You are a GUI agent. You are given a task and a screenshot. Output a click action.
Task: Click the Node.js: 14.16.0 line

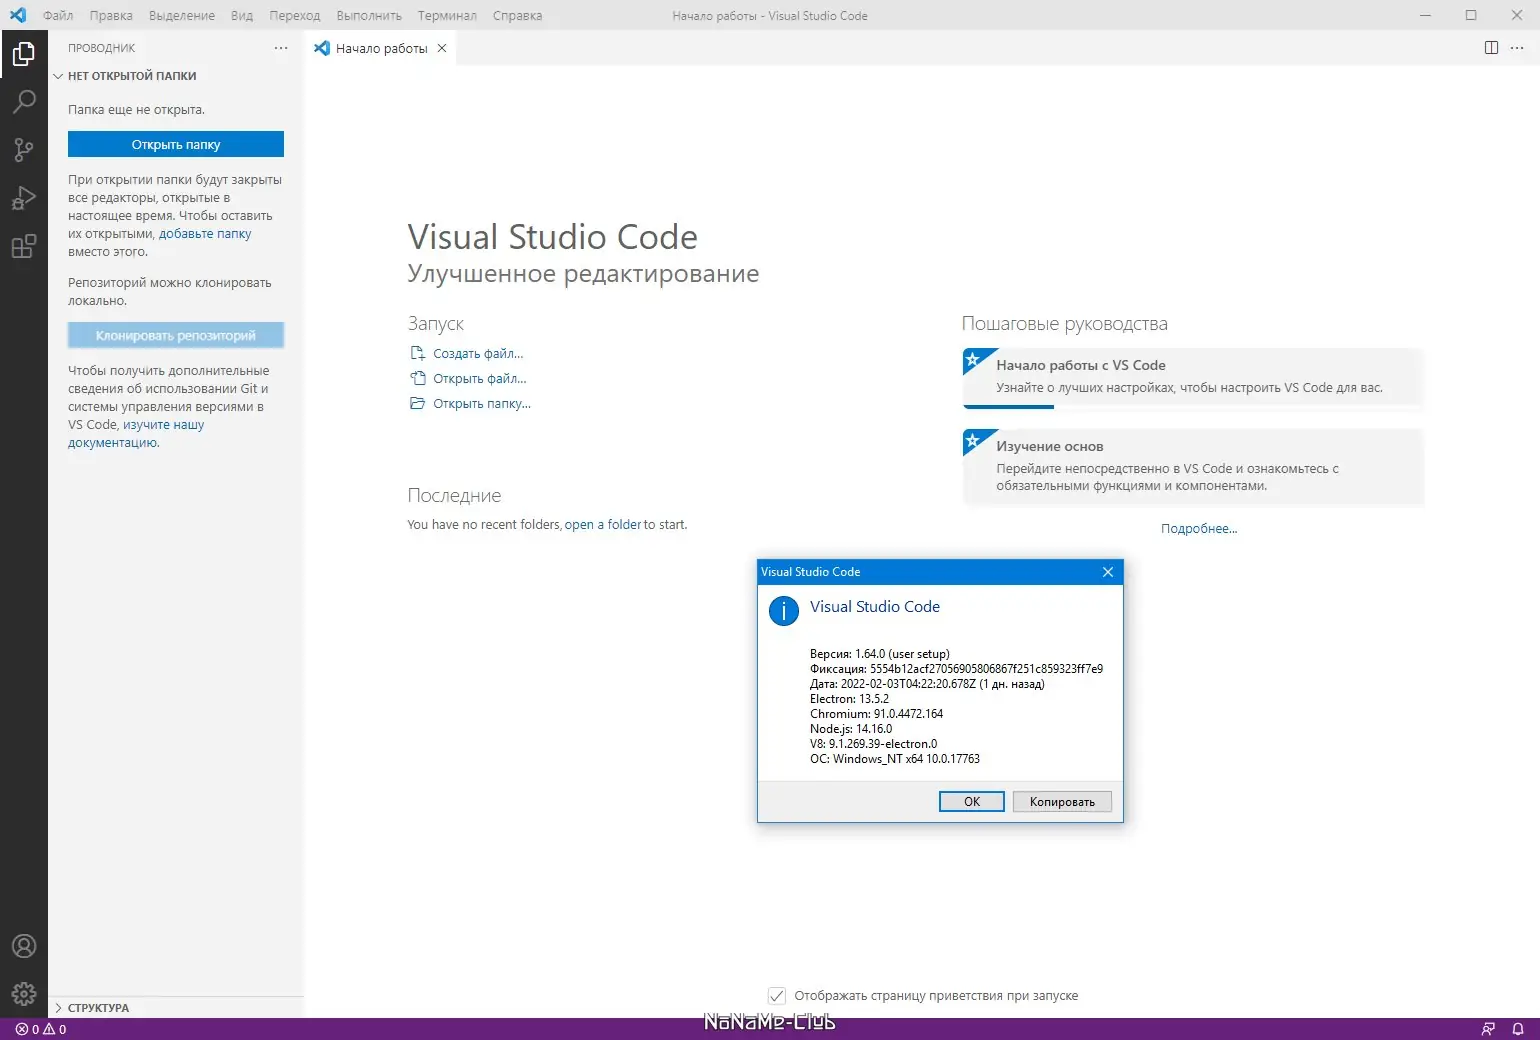point(851,729)
